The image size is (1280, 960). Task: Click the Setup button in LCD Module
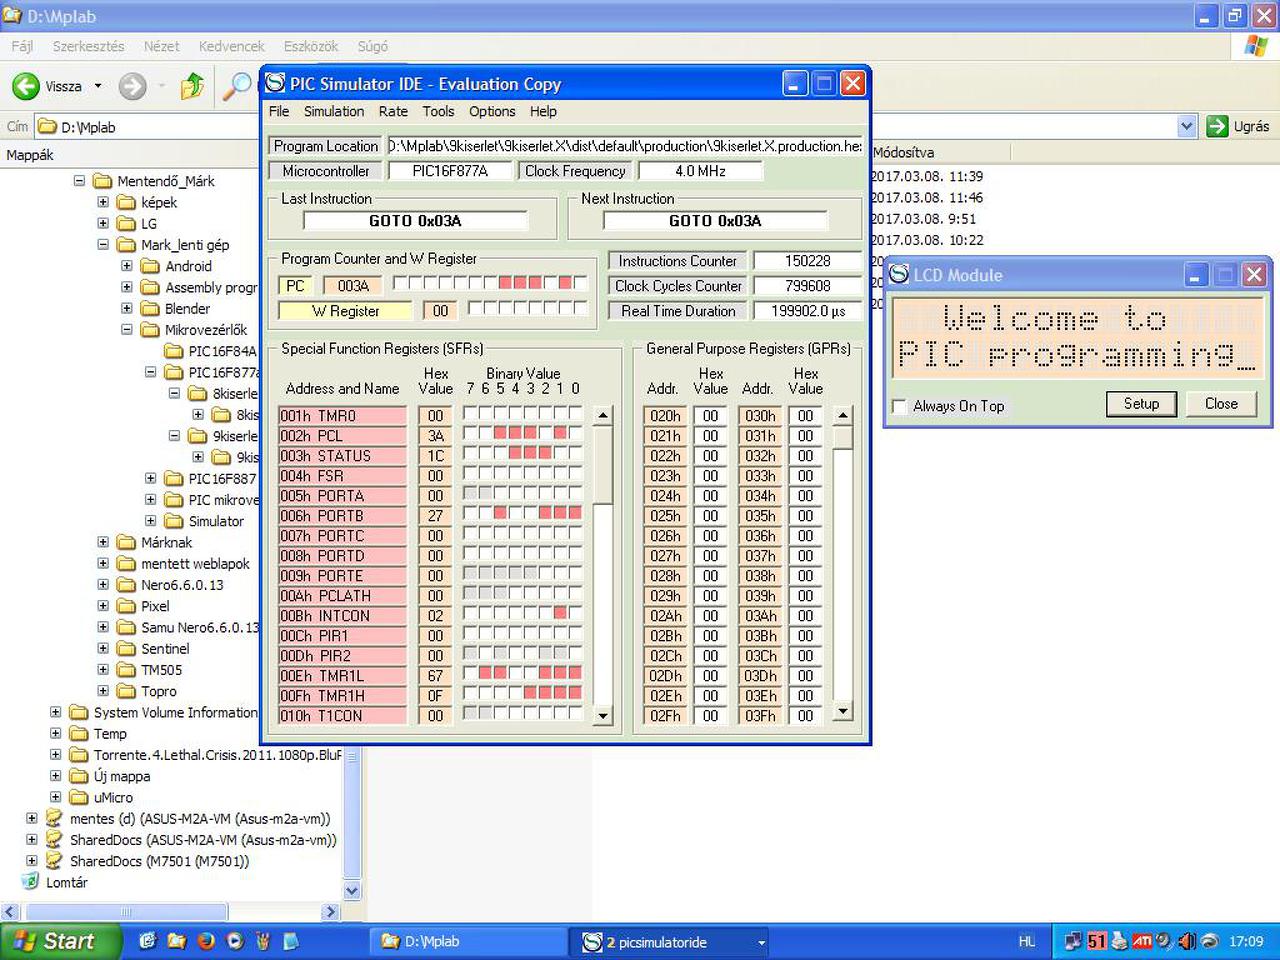pyautogui.click(x=1141, y=404)
